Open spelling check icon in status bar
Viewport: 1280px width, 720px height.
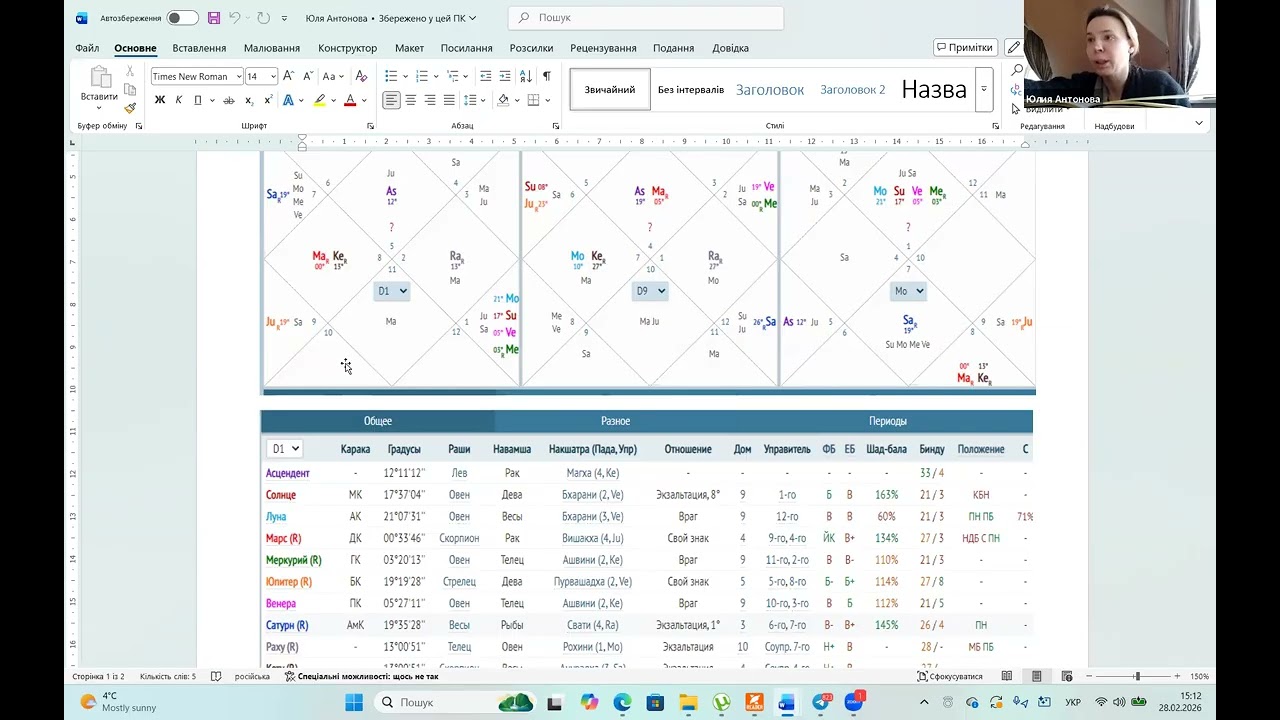(x=216, y=677)
